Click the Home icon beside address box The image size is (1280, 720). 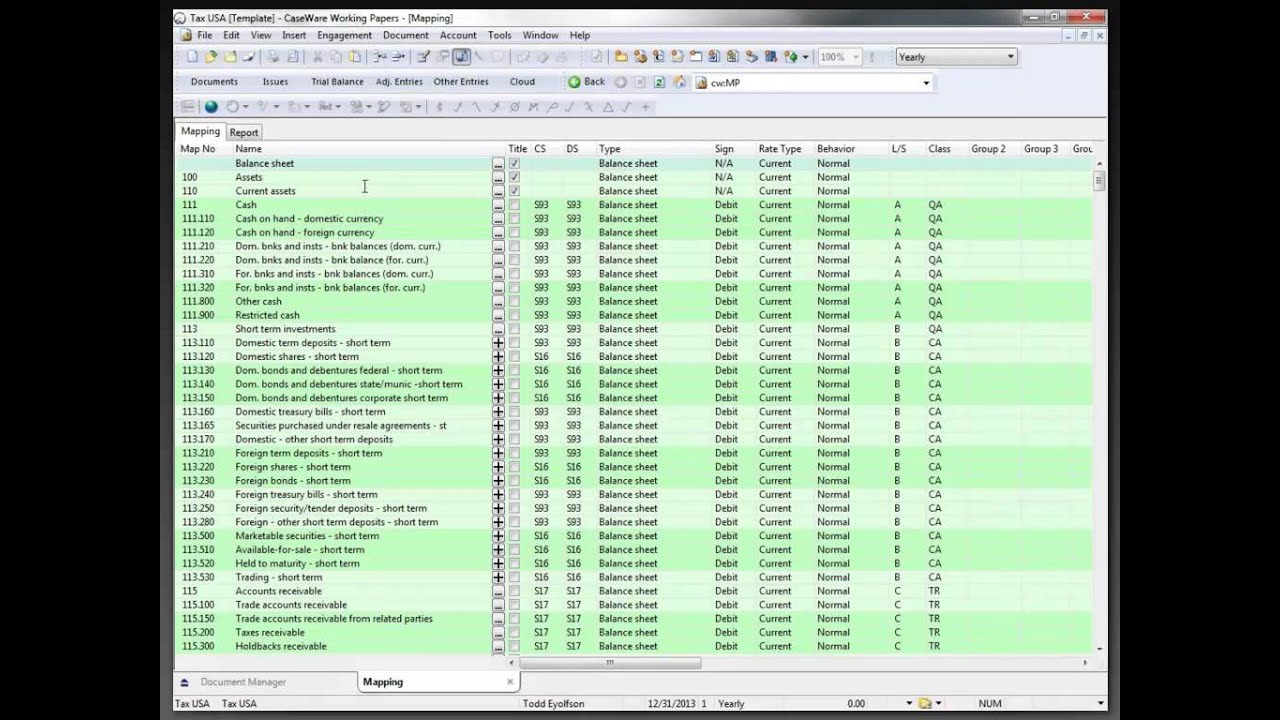click(x=679, y=82)
